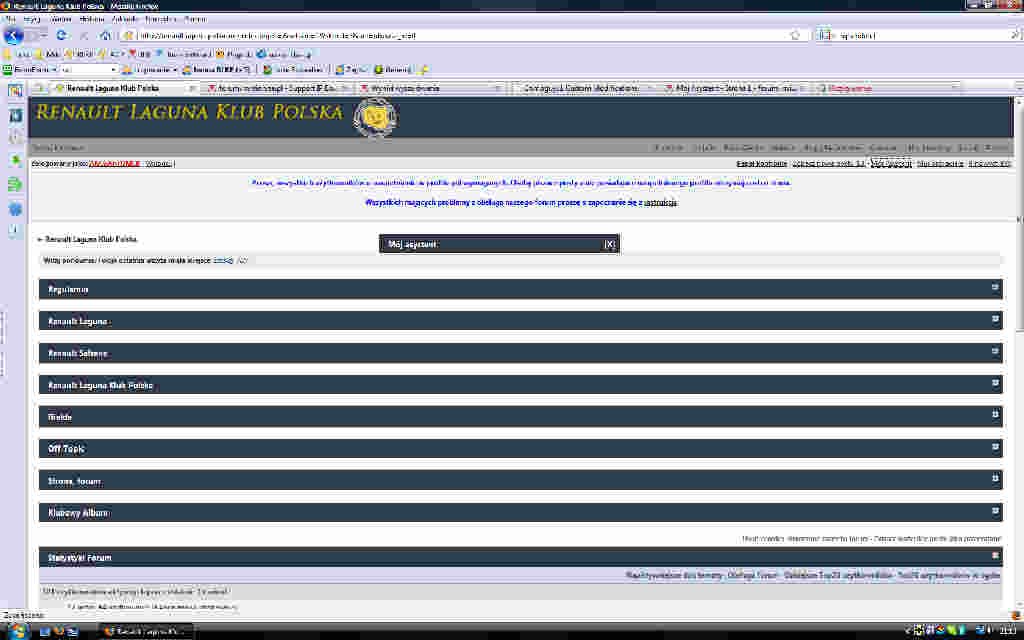Toggle the Renault Laguna category collapse icon
Image resolution: width=1024 pixels, height=640 pixels.
pyautogui.click(x=995, y=319)
